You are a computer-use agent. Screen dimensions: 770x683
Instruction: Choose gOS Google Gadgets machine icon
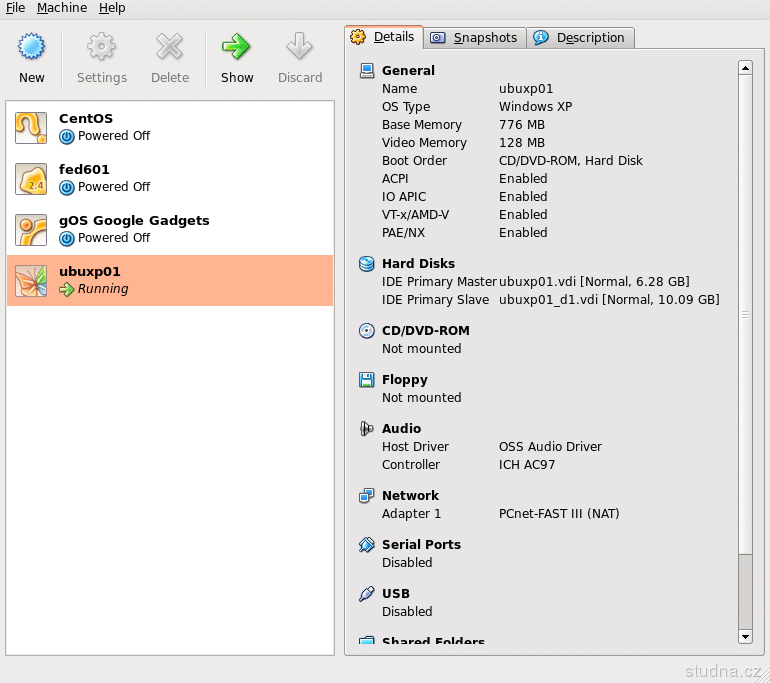(x=31, y=230)
